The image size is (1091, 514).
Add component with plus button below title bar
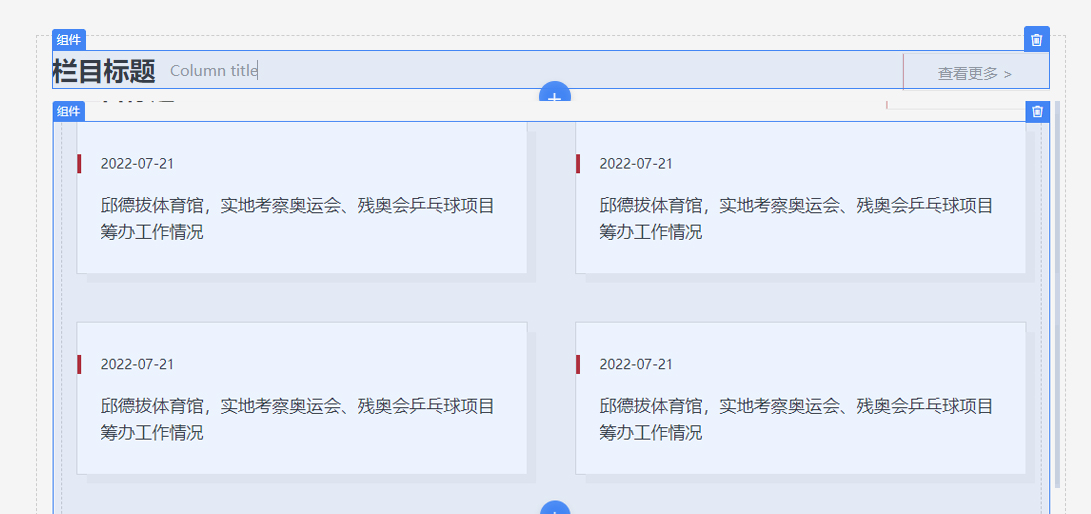pyautogui.click(x=554, y=92)
